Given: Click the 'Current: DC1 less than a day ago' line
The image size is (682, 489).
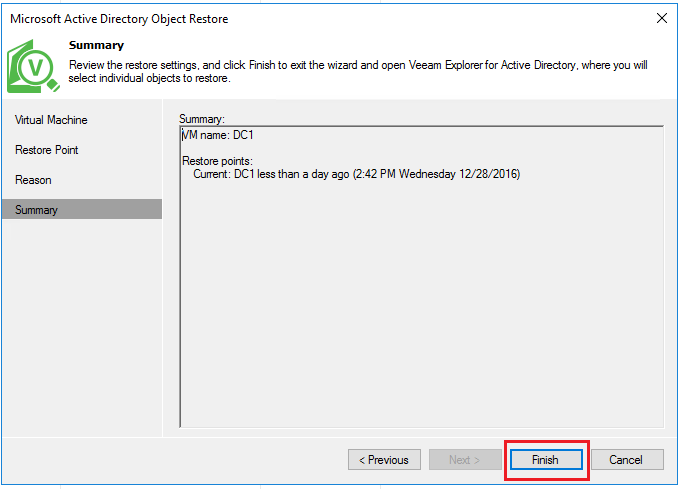Looking at the screenshot, I should coord(357,174).
